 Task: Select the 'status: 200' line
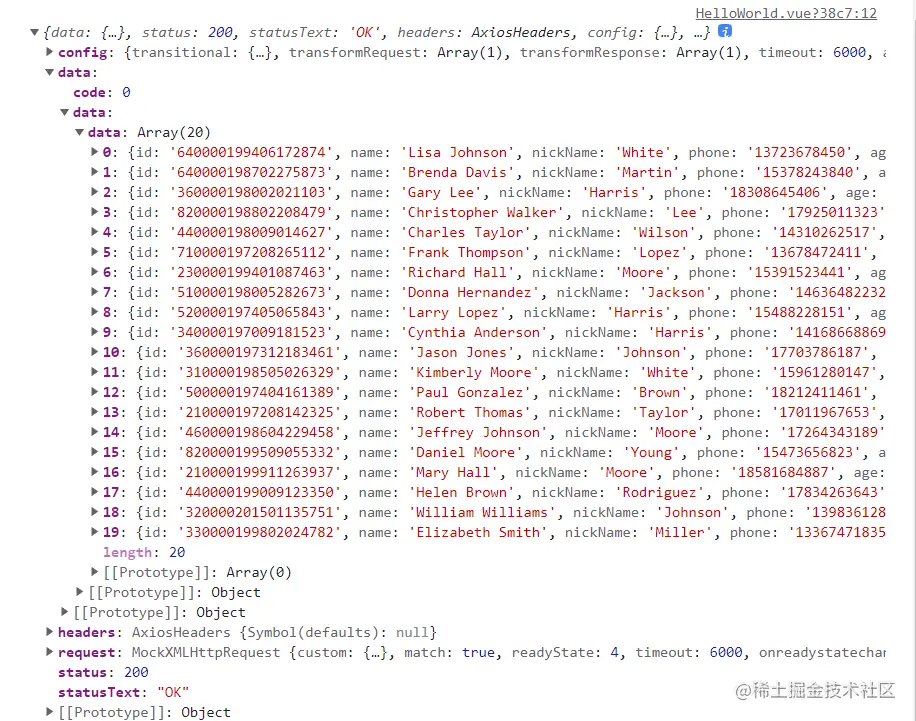103,672
